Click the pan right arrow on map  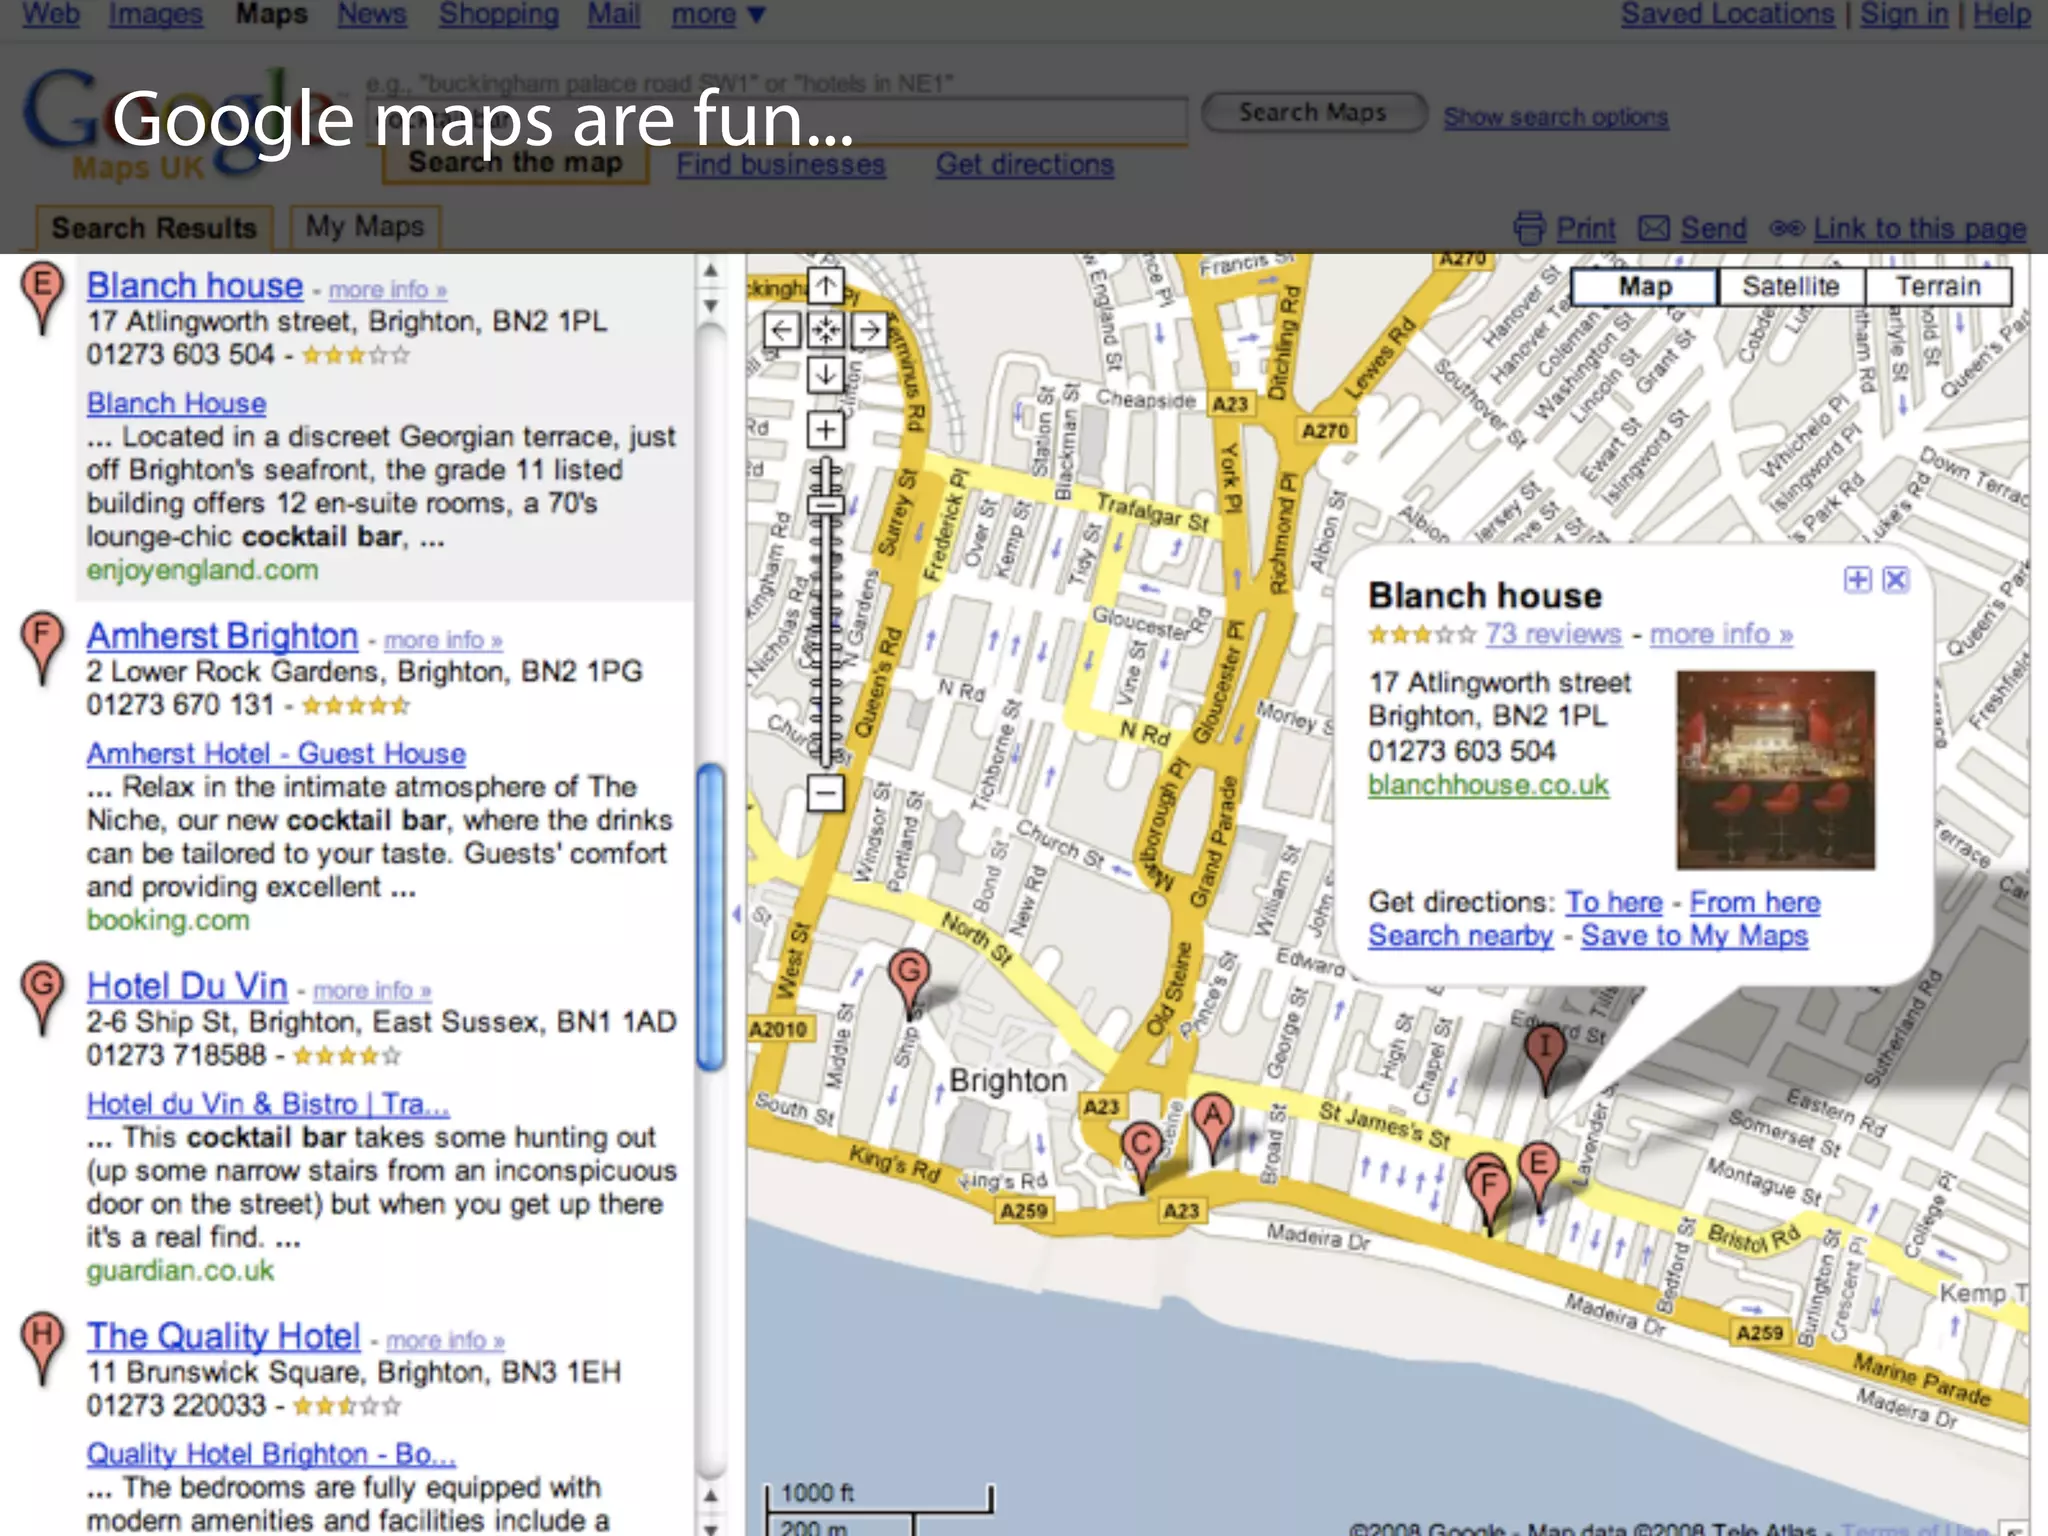[870, 329]
